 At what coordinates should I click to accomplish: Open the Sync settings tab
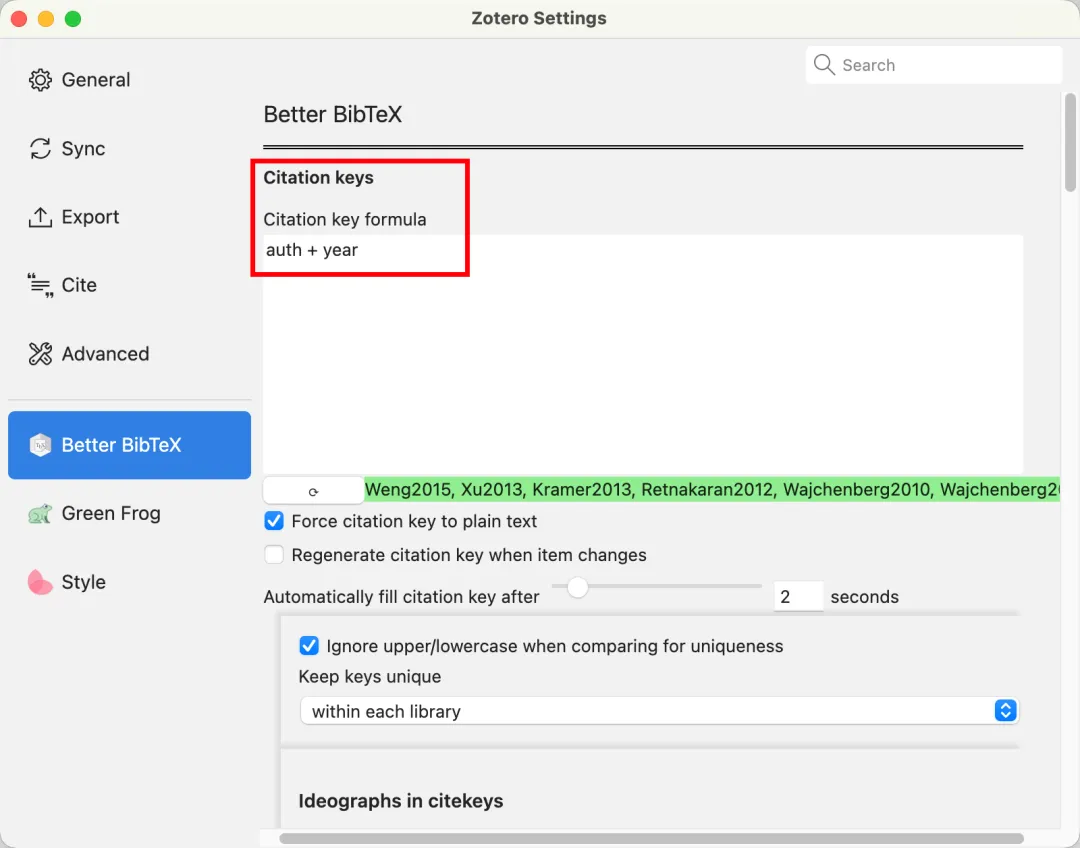point(83,149)
